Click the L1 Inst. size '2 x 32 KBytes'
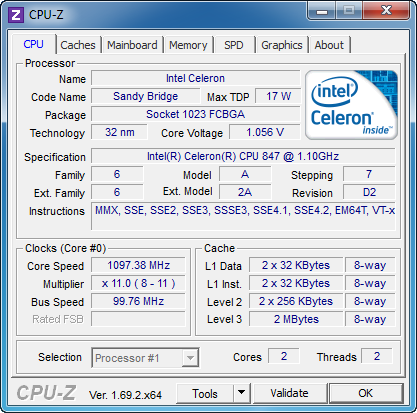417x413 pixels. click(x=296, y=283)
